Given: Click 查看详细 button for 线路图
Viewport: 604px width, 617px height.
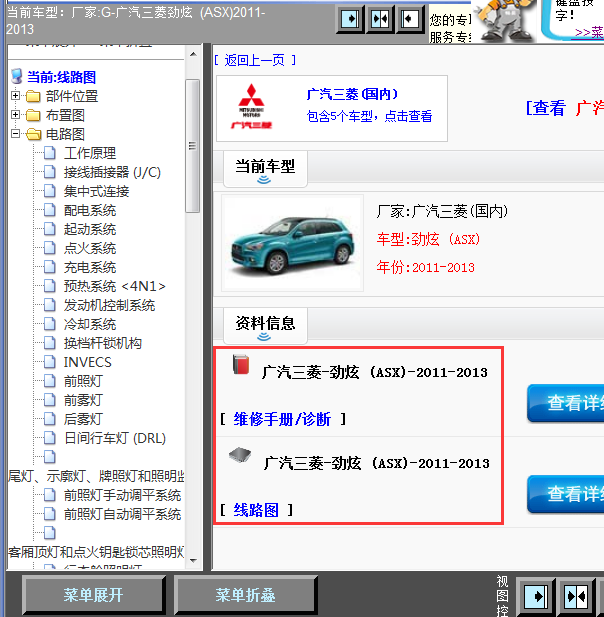Looking at the screenshot, I should coord(565,493).
